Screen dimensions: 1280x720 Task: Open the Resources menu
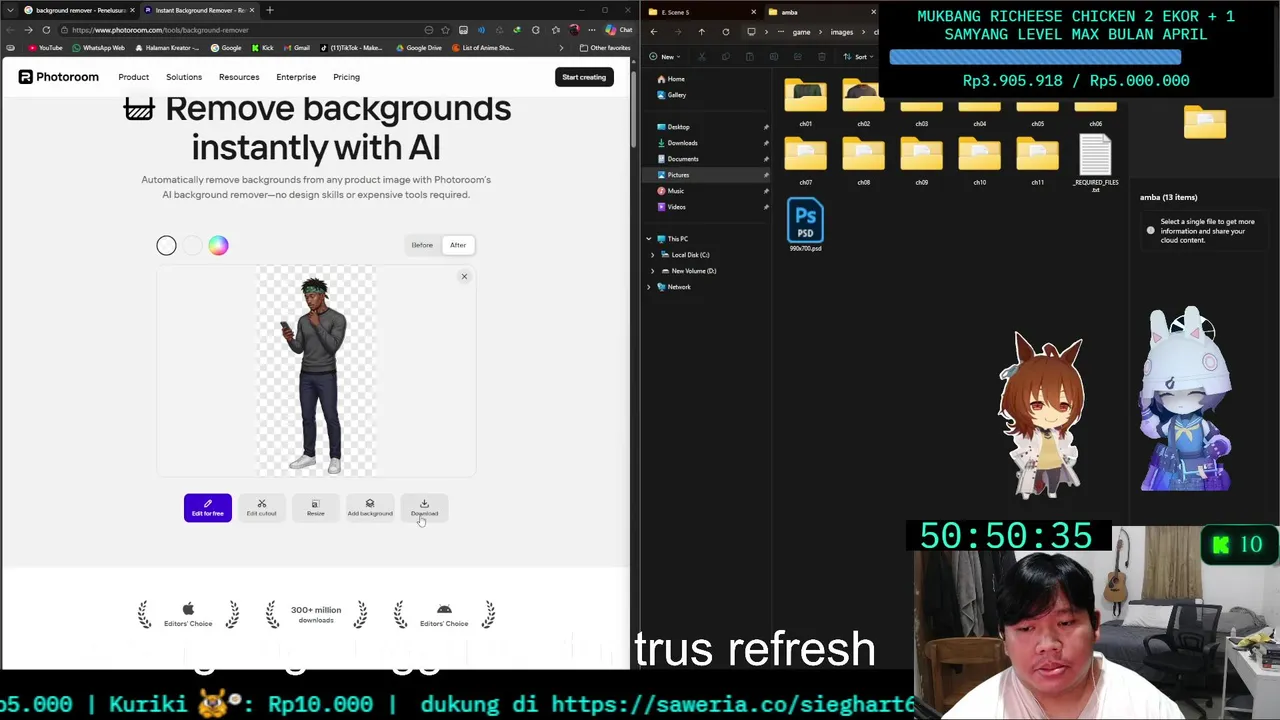[239, 77]
